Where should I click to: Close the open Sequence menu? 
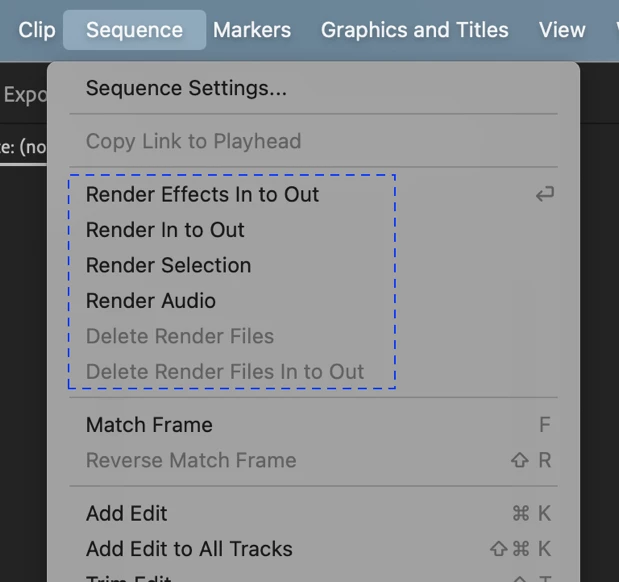(134, 30)
